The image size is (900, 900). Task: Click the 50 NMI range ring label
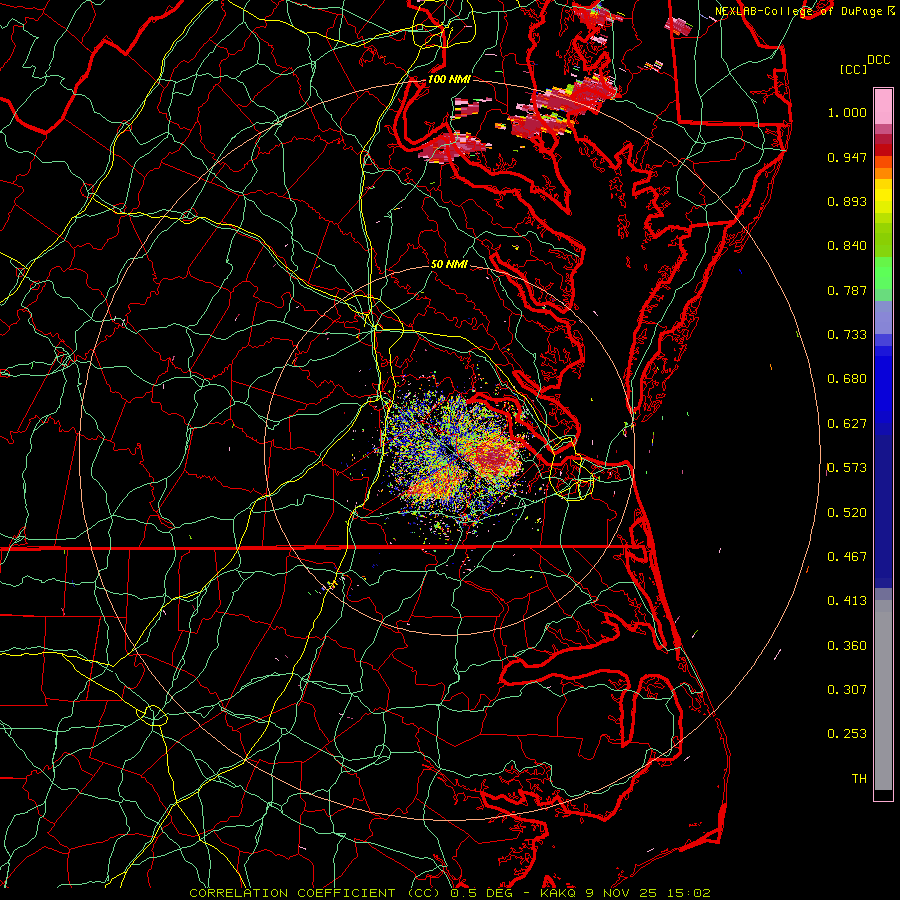click(x=449, y=264)
